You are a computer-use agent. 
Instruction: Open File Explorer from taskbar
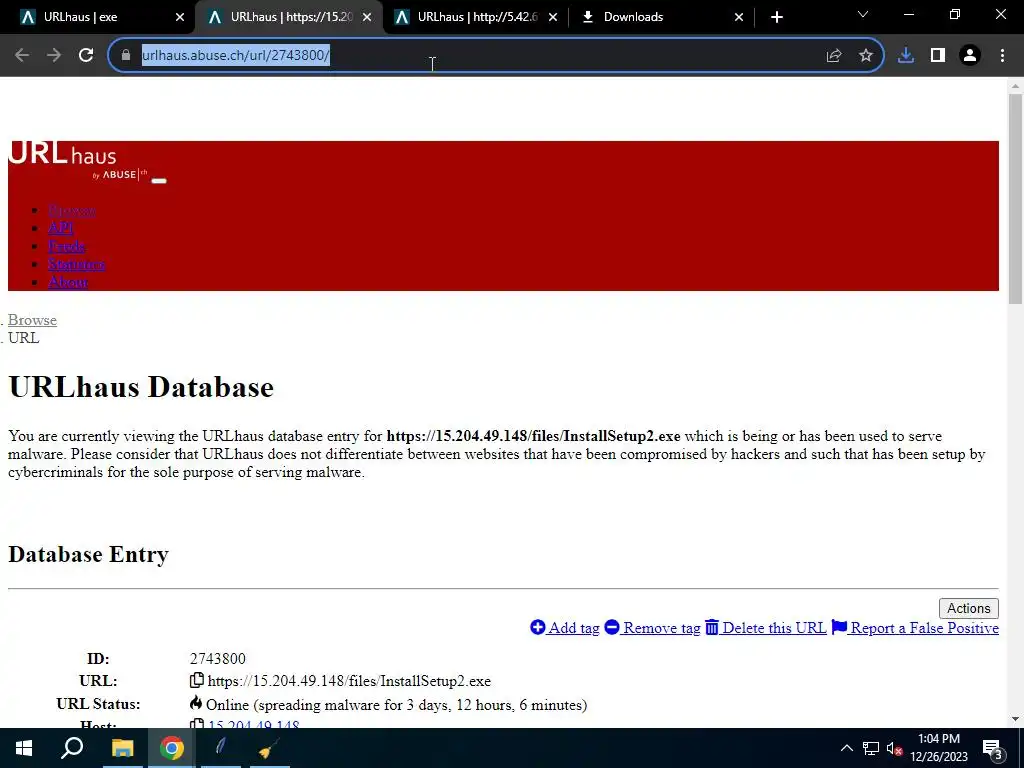click(122, 748)
